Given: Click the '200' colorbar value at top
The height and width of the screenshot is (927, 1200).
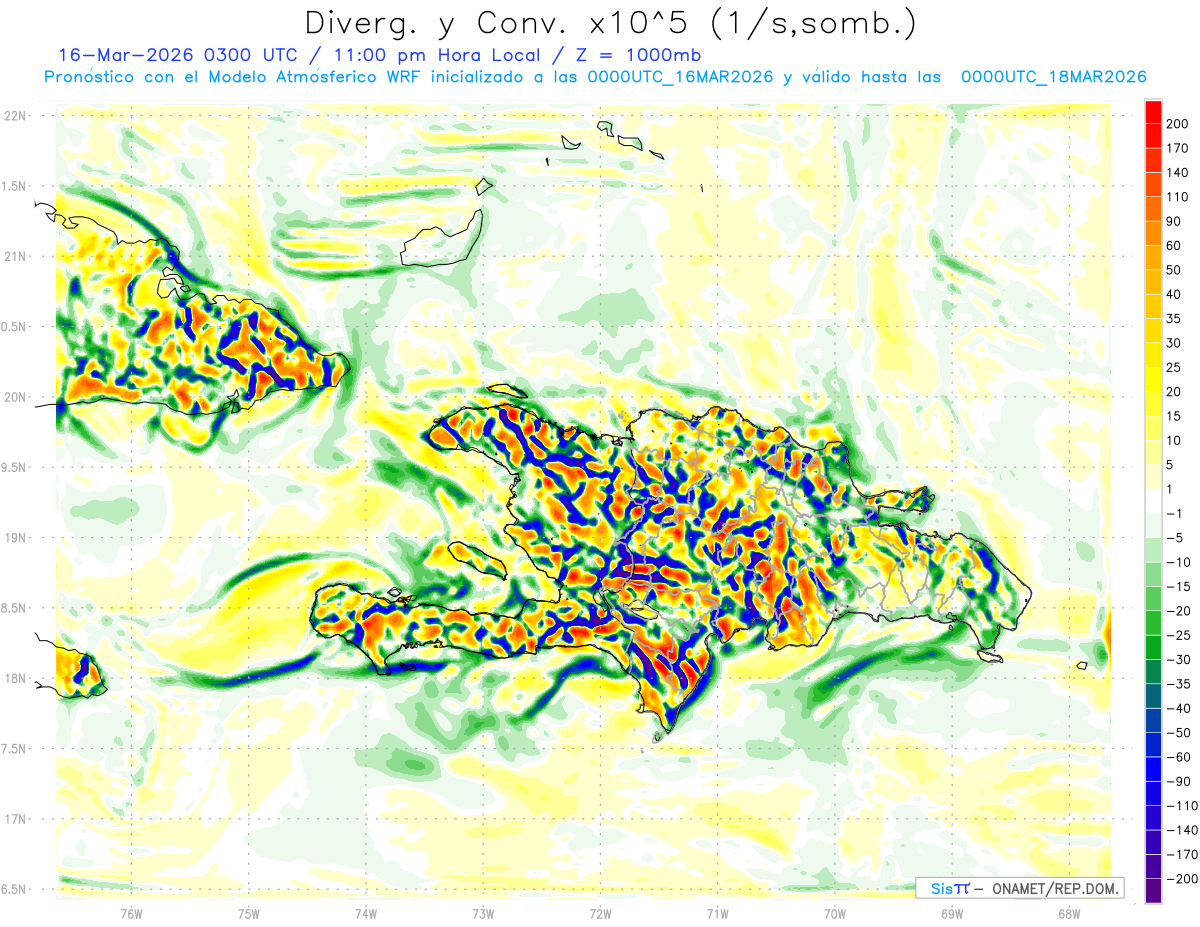Looking at the screenshot, I should pyautogui.click(x=1178, y=123).
